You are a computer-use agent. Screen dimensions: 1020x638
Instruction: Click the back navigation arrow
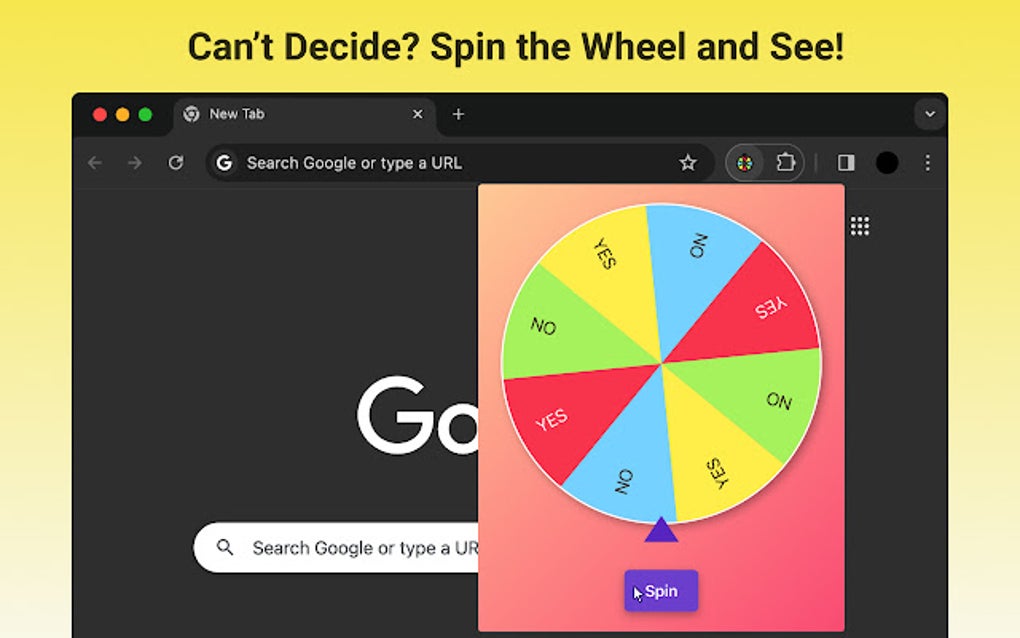94,162
